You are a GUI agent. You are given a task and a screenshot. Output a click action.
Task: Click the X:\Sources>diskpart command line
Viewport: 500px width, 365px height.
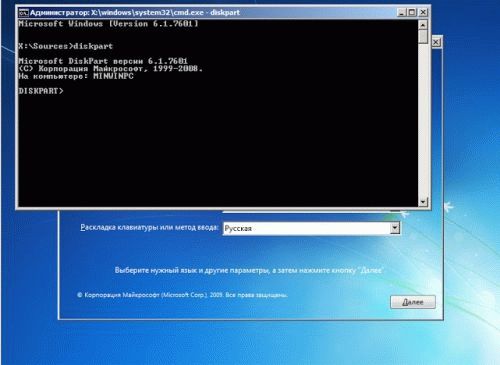(x=66, y=46)
